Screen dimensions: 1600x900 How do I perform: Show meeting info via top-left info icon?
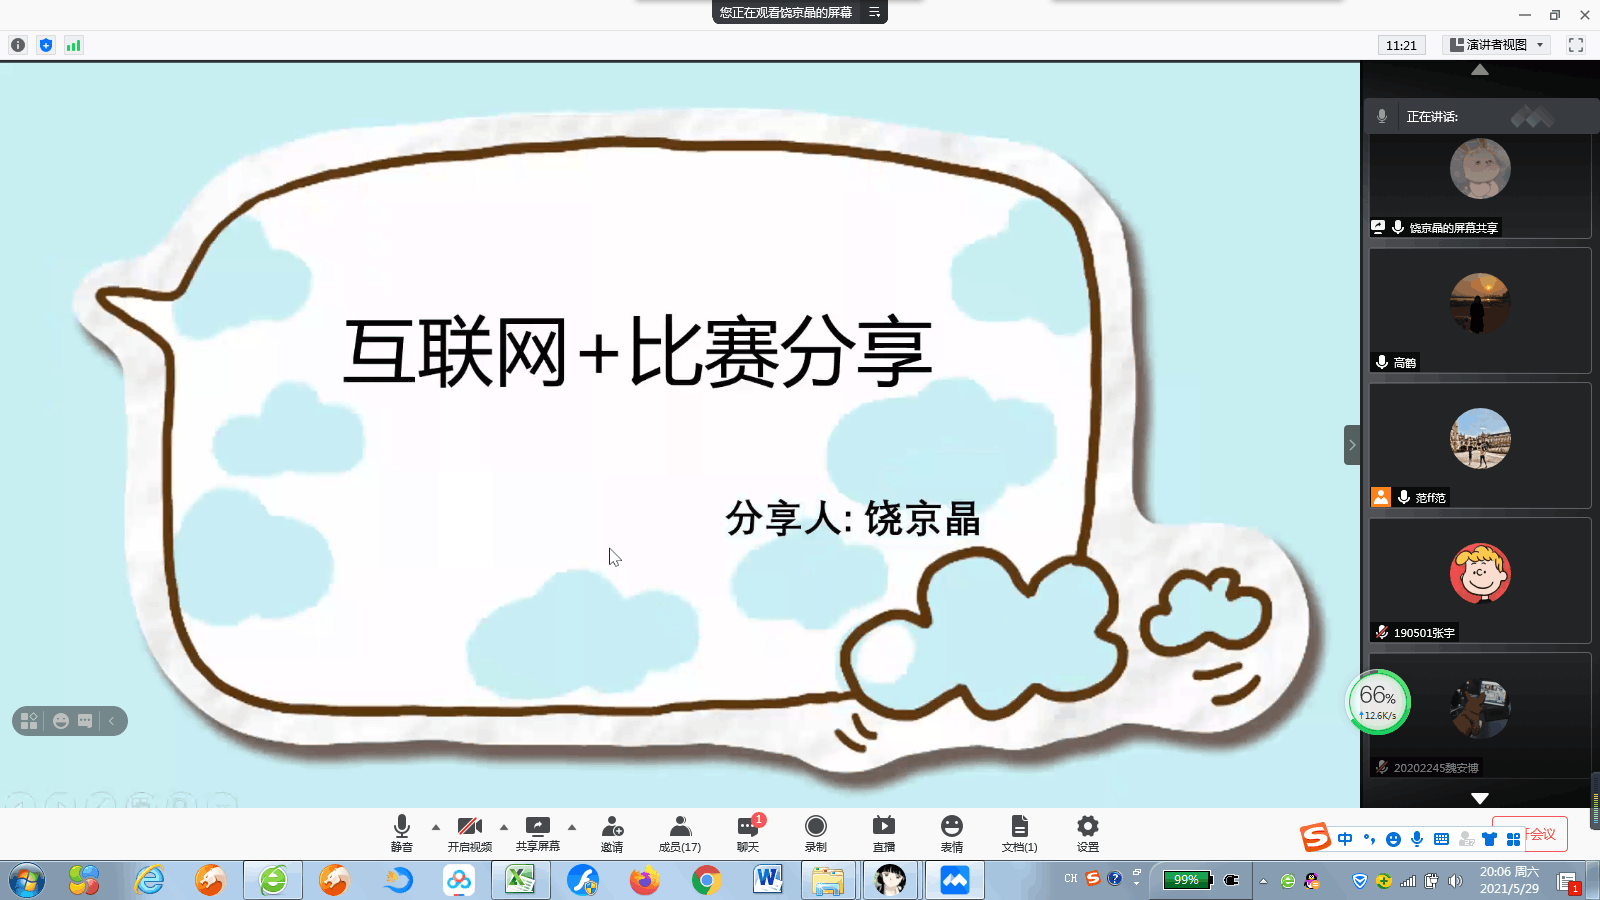[x=18, y=45]
